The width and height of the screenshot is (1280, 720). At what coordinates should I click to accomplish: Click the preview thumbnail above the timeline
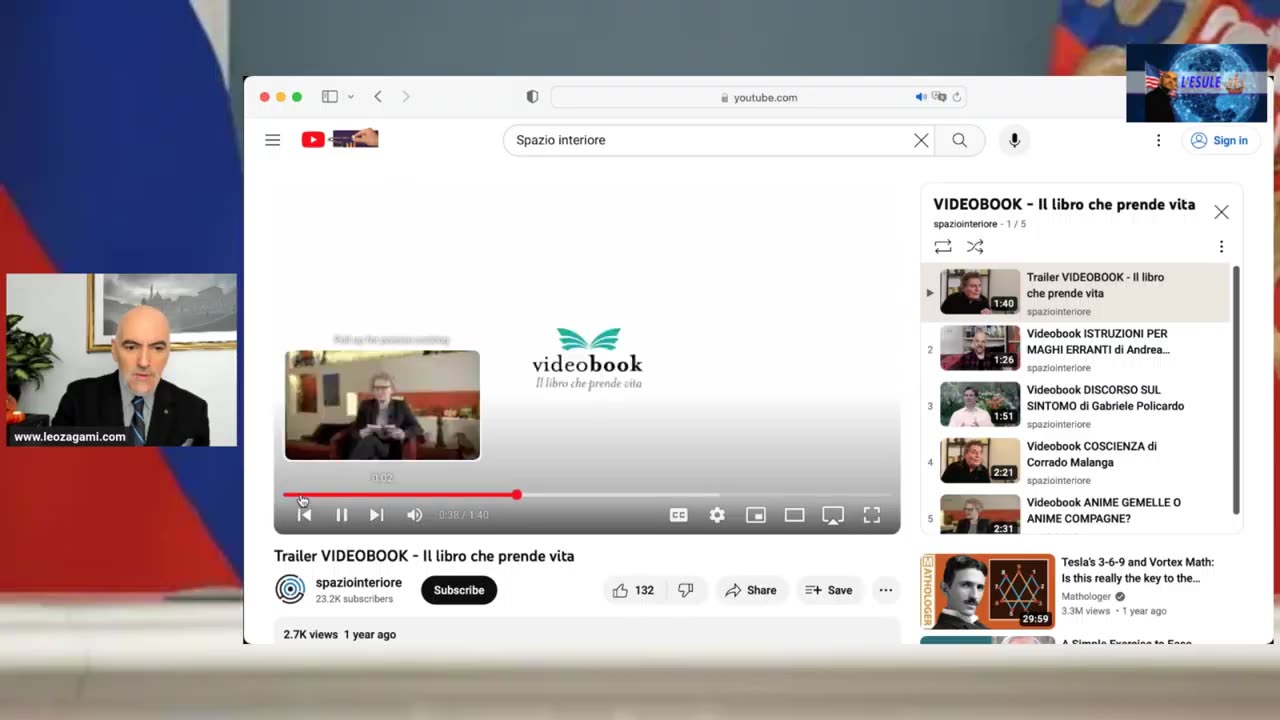(382, 405)
